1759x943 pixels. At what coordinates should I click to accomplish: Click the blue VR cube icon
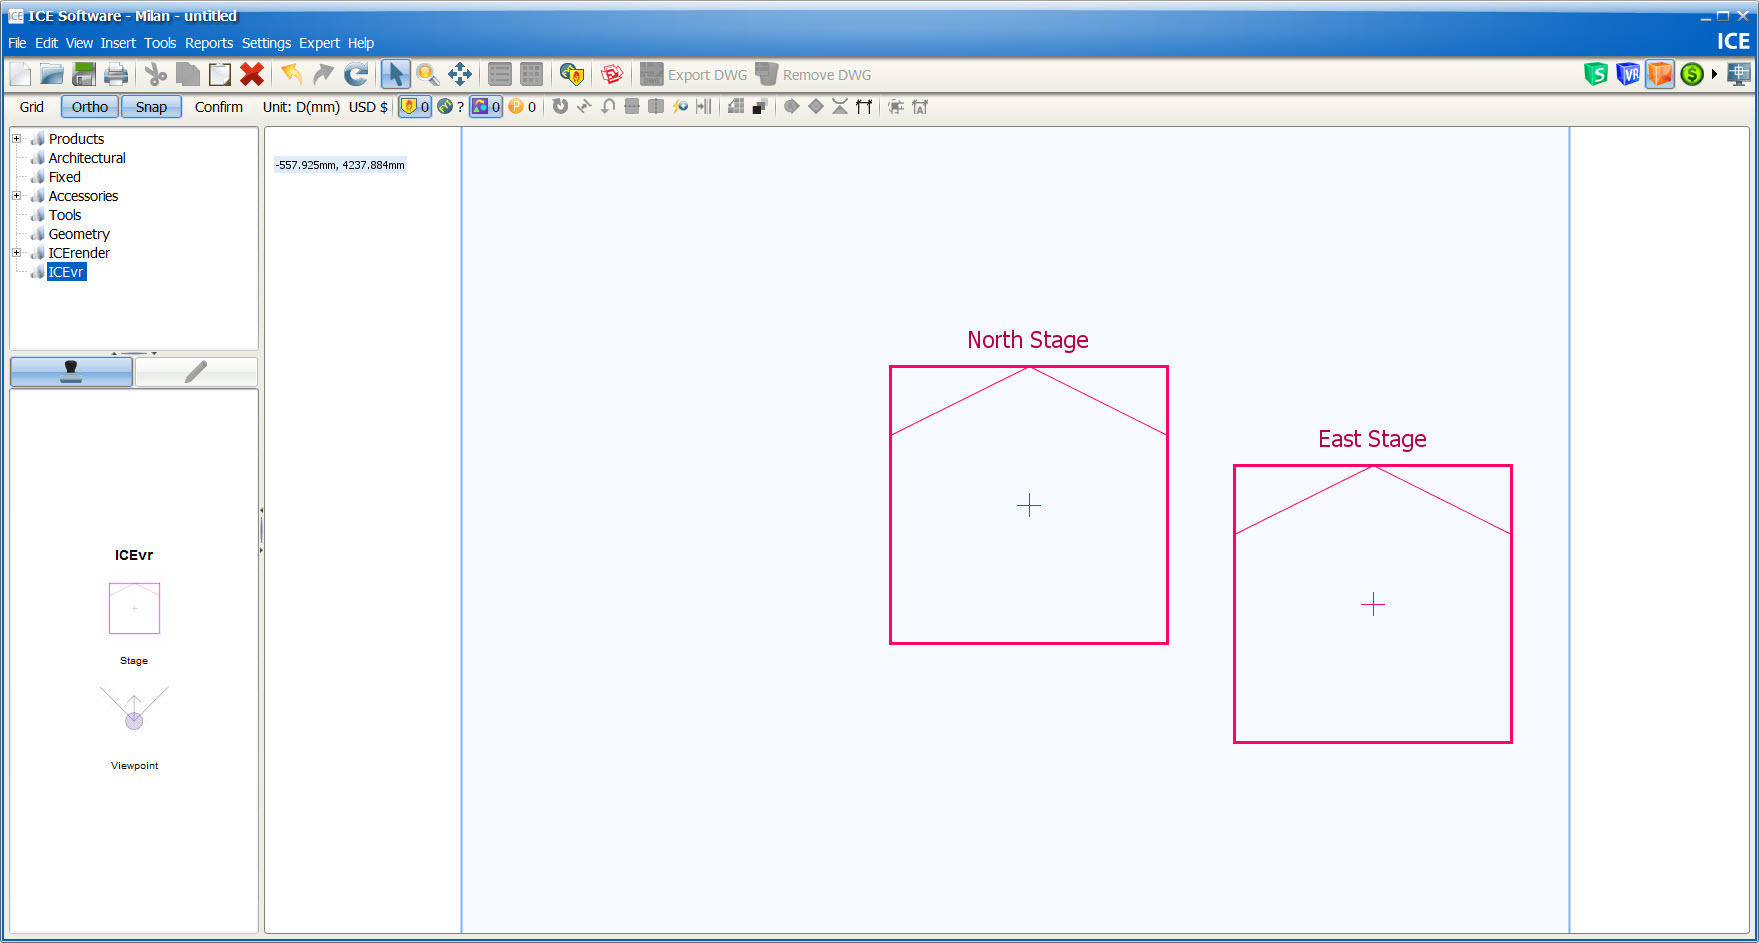[x=1628, y=74]
